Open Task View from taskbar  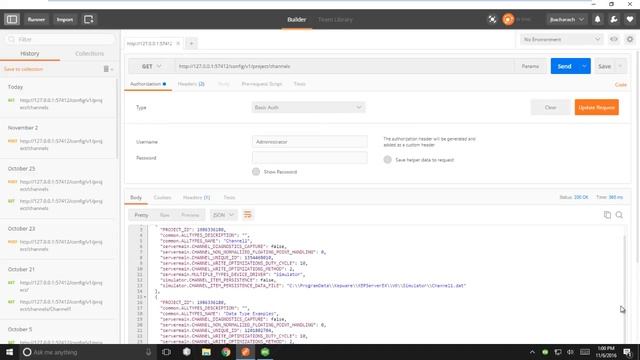[167, 352]
